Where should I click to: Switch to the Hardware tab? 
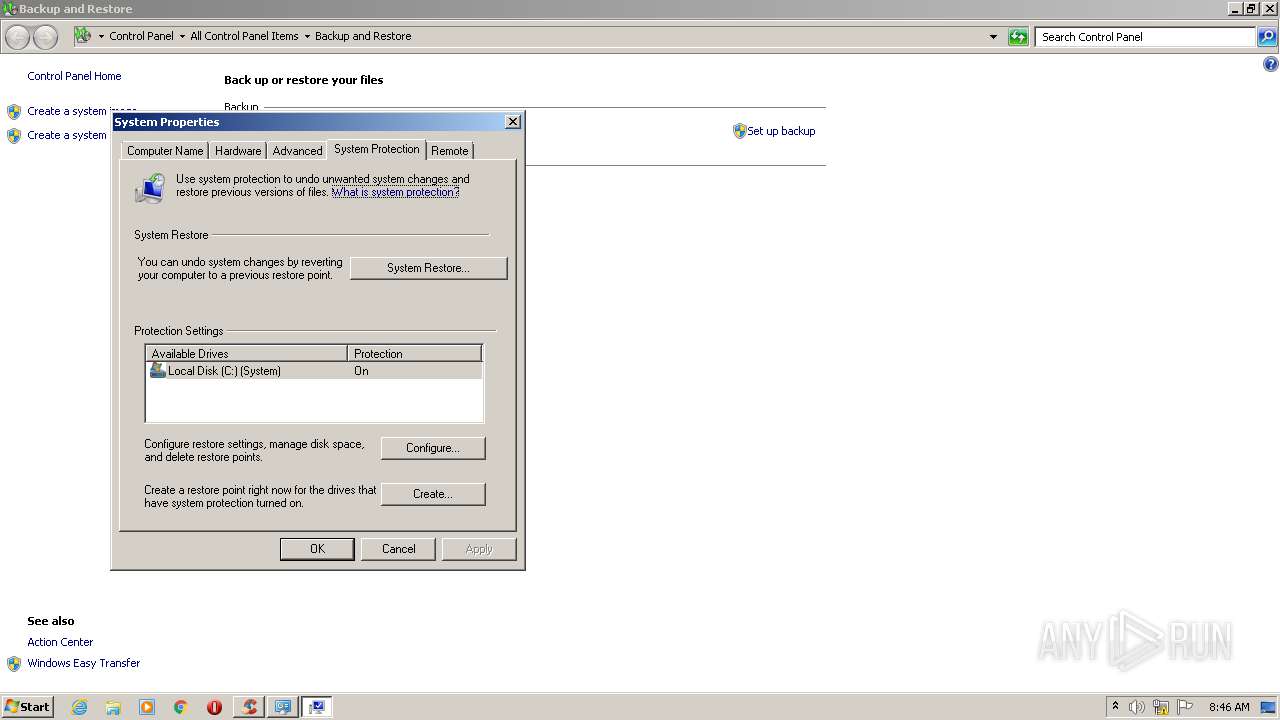238,151
